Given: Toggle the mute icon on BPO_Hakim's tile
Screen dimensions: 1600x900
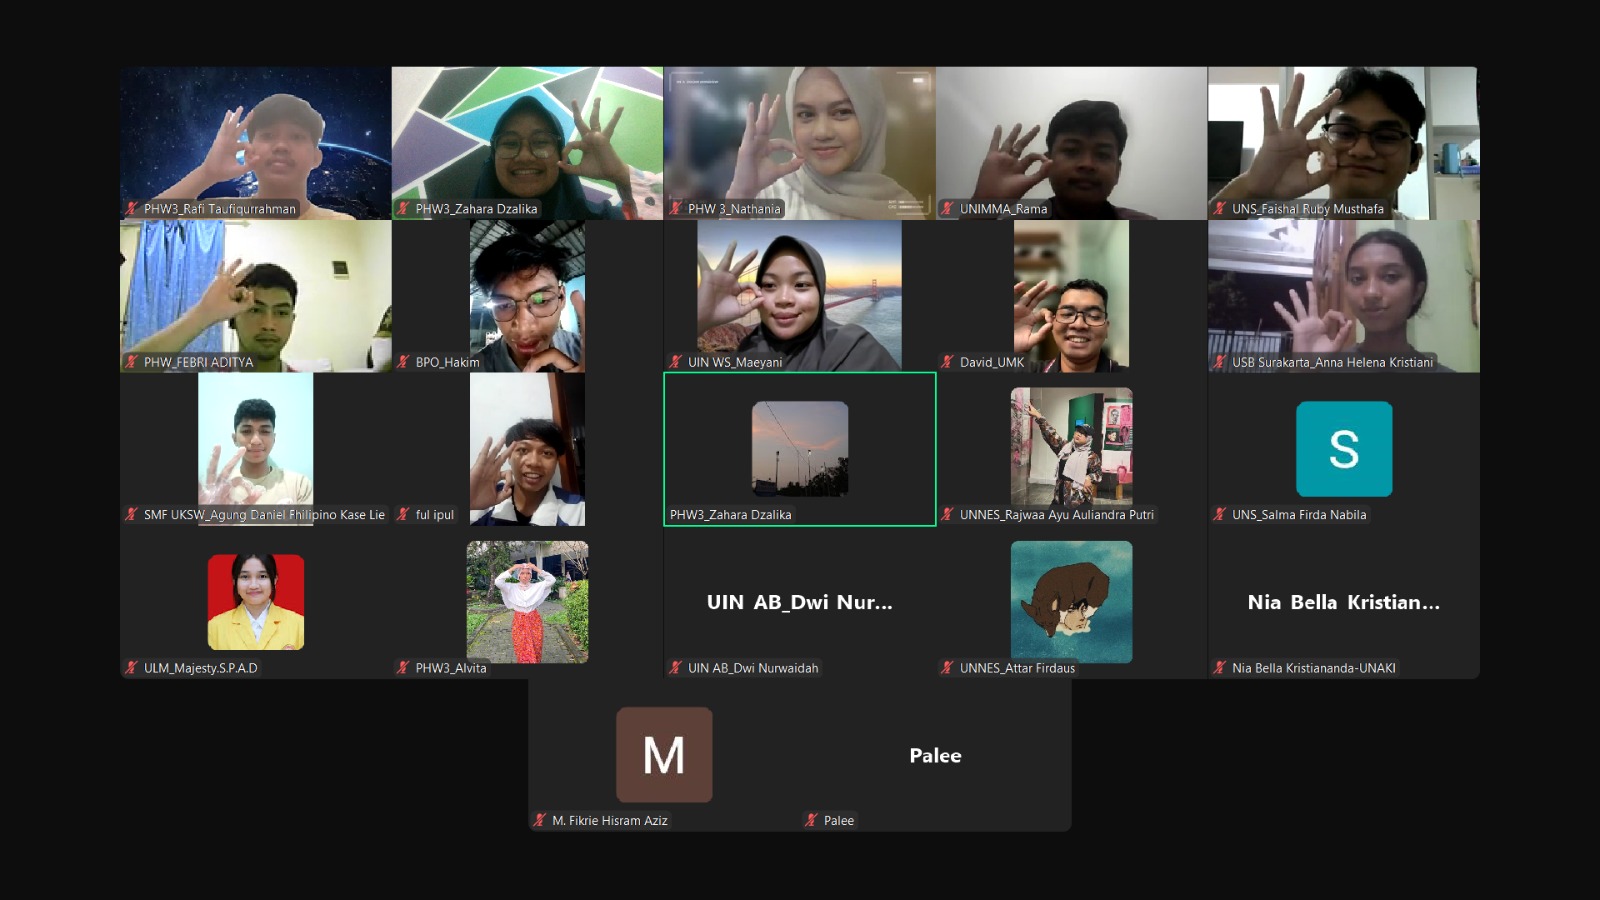Looking at the screenshot, I should tap(402, 363).
